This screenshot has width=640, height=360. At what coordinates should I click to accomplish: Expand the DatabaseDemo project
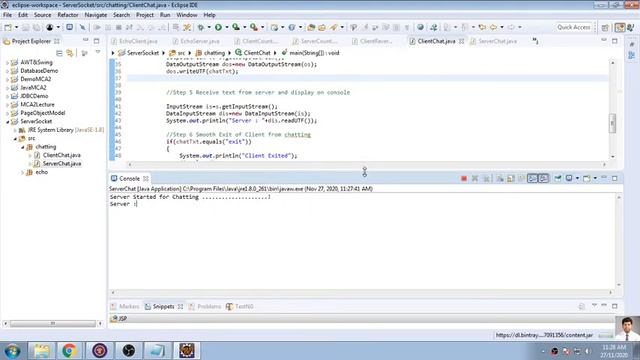7,71
